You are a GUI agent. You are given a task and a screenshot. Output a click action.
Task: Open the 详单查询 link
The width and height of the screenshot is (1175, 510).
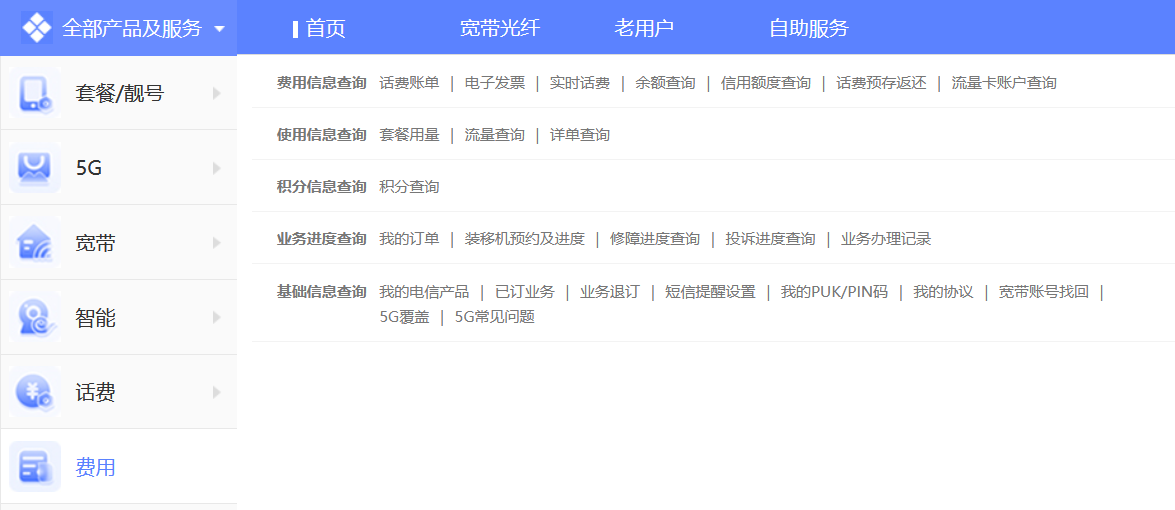(579, 135)
